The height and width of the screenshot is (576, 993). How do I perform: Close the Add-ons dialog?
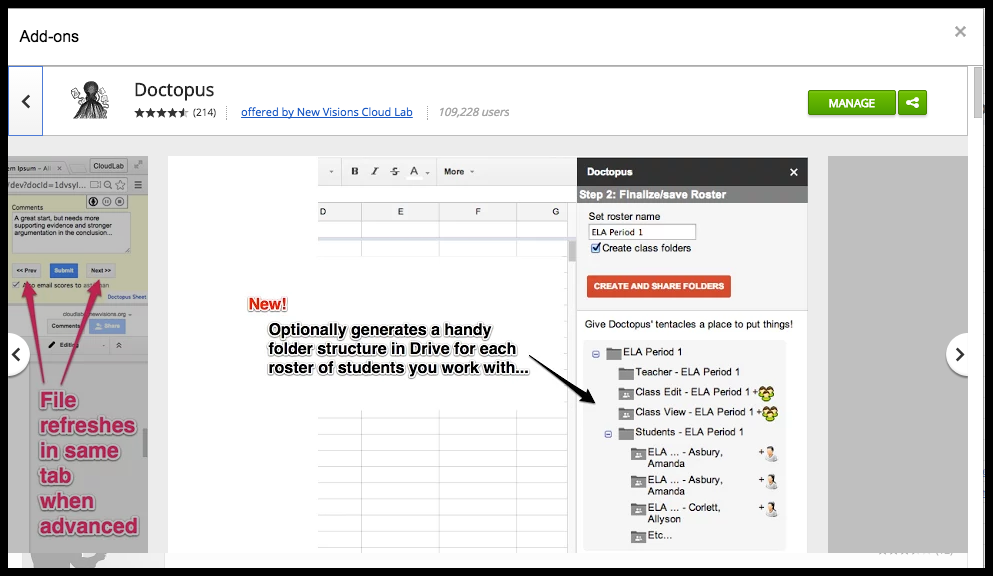click(x=960, y=32)
